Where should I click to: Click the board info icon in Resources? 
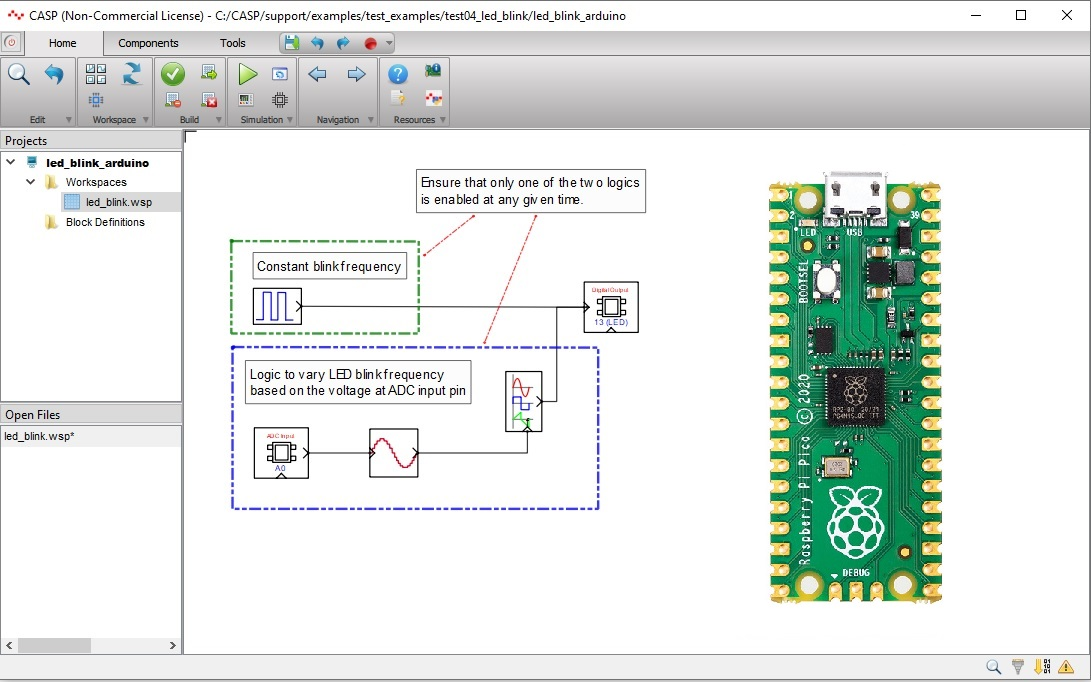[x=433, y=70]
